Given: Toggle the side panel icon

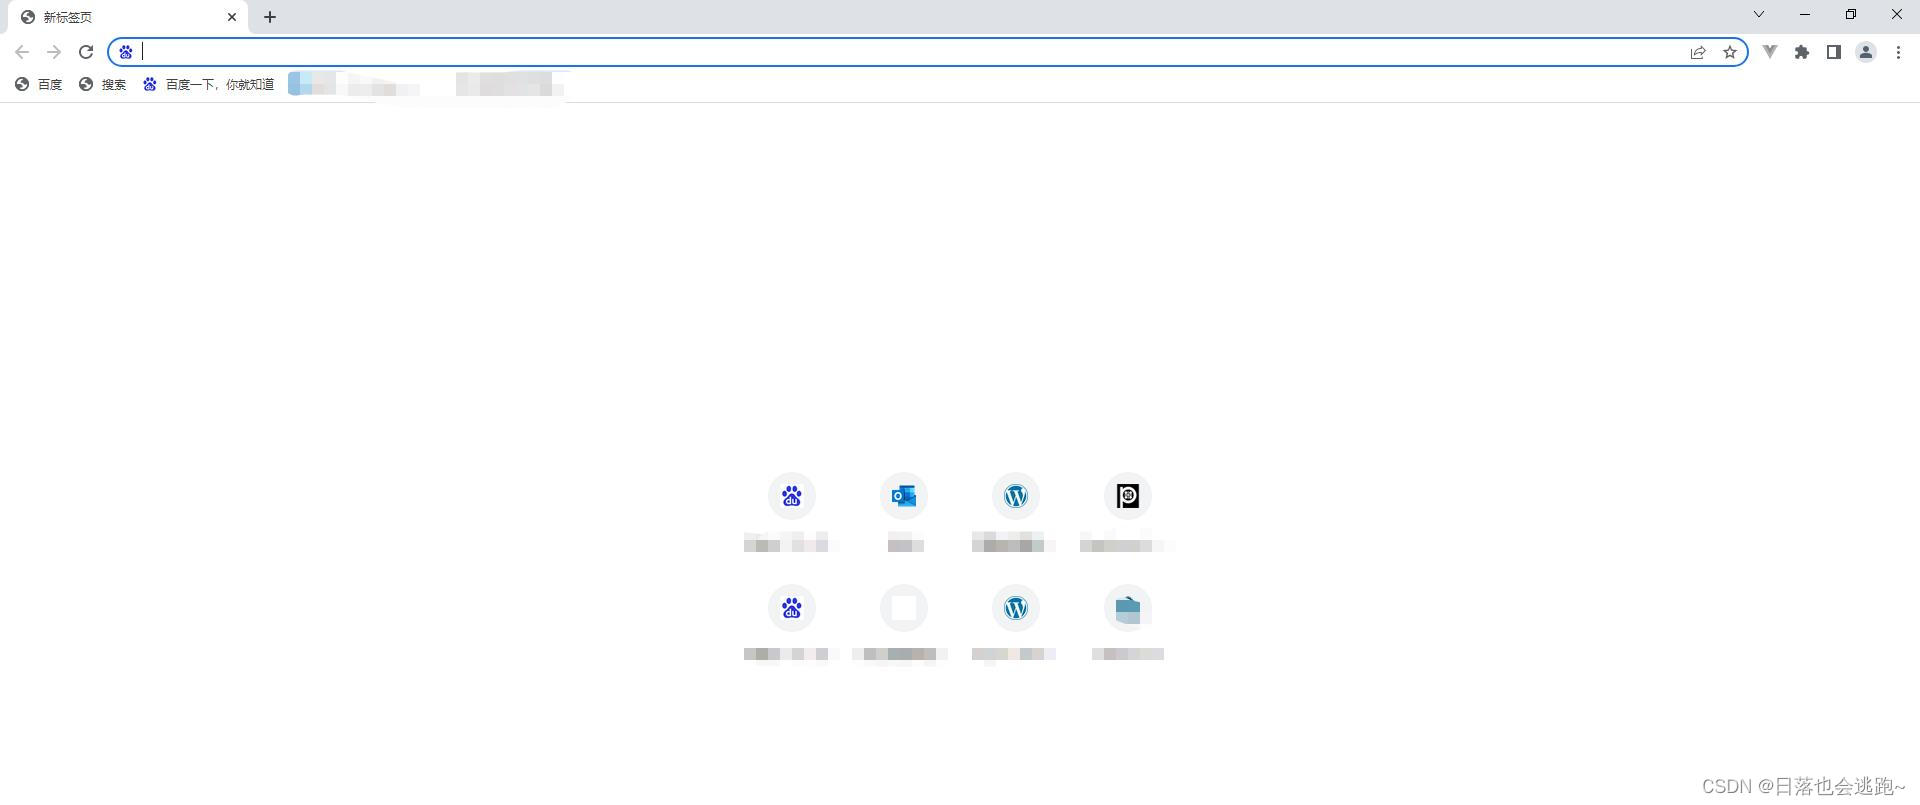Looking at the screenshot, I should click(x=1834, y=52).
